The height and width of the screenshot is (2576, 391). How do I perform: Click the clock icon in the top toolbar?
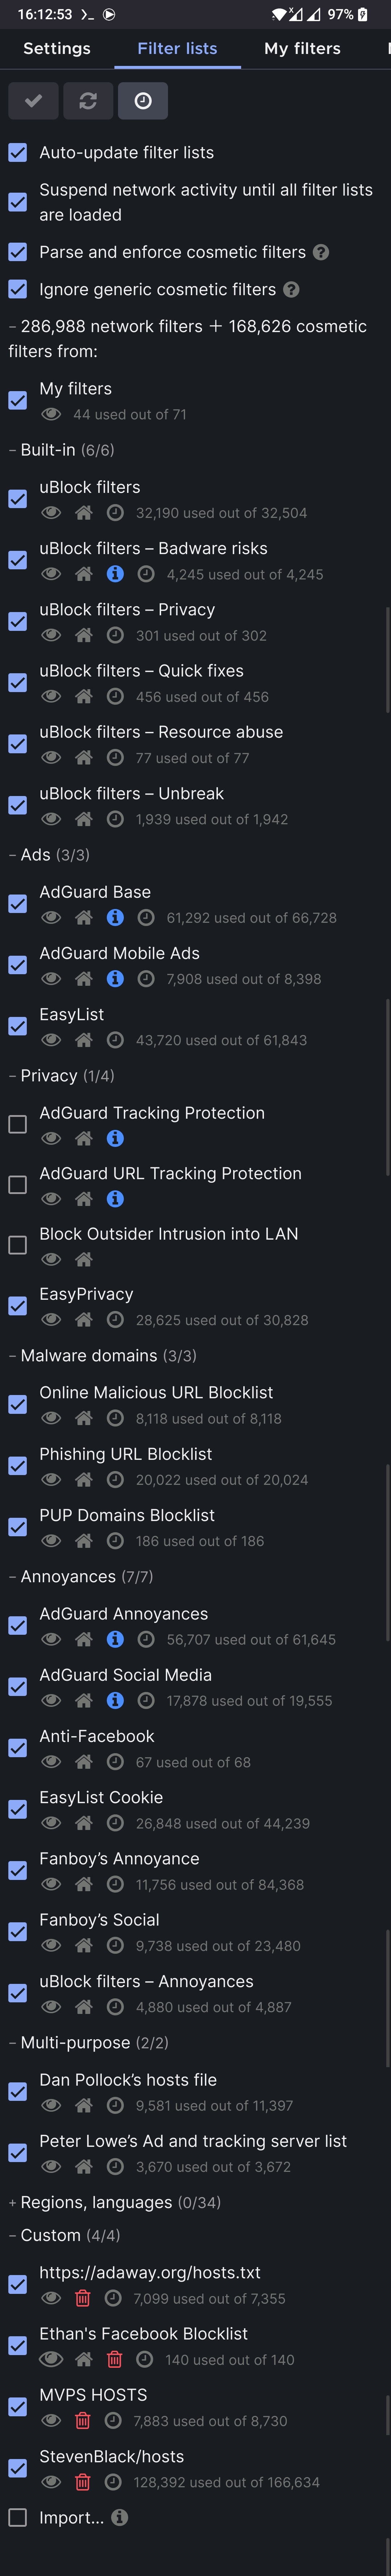143,101
